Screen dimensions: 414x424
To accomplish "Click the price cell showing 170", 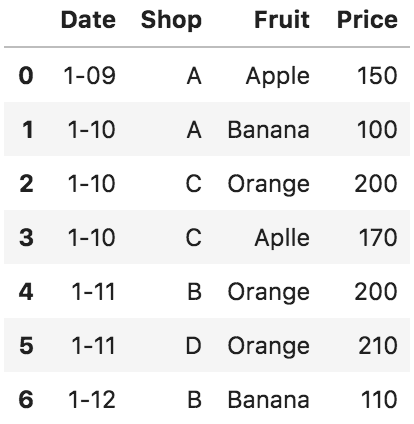I will (x=378, y=237).
